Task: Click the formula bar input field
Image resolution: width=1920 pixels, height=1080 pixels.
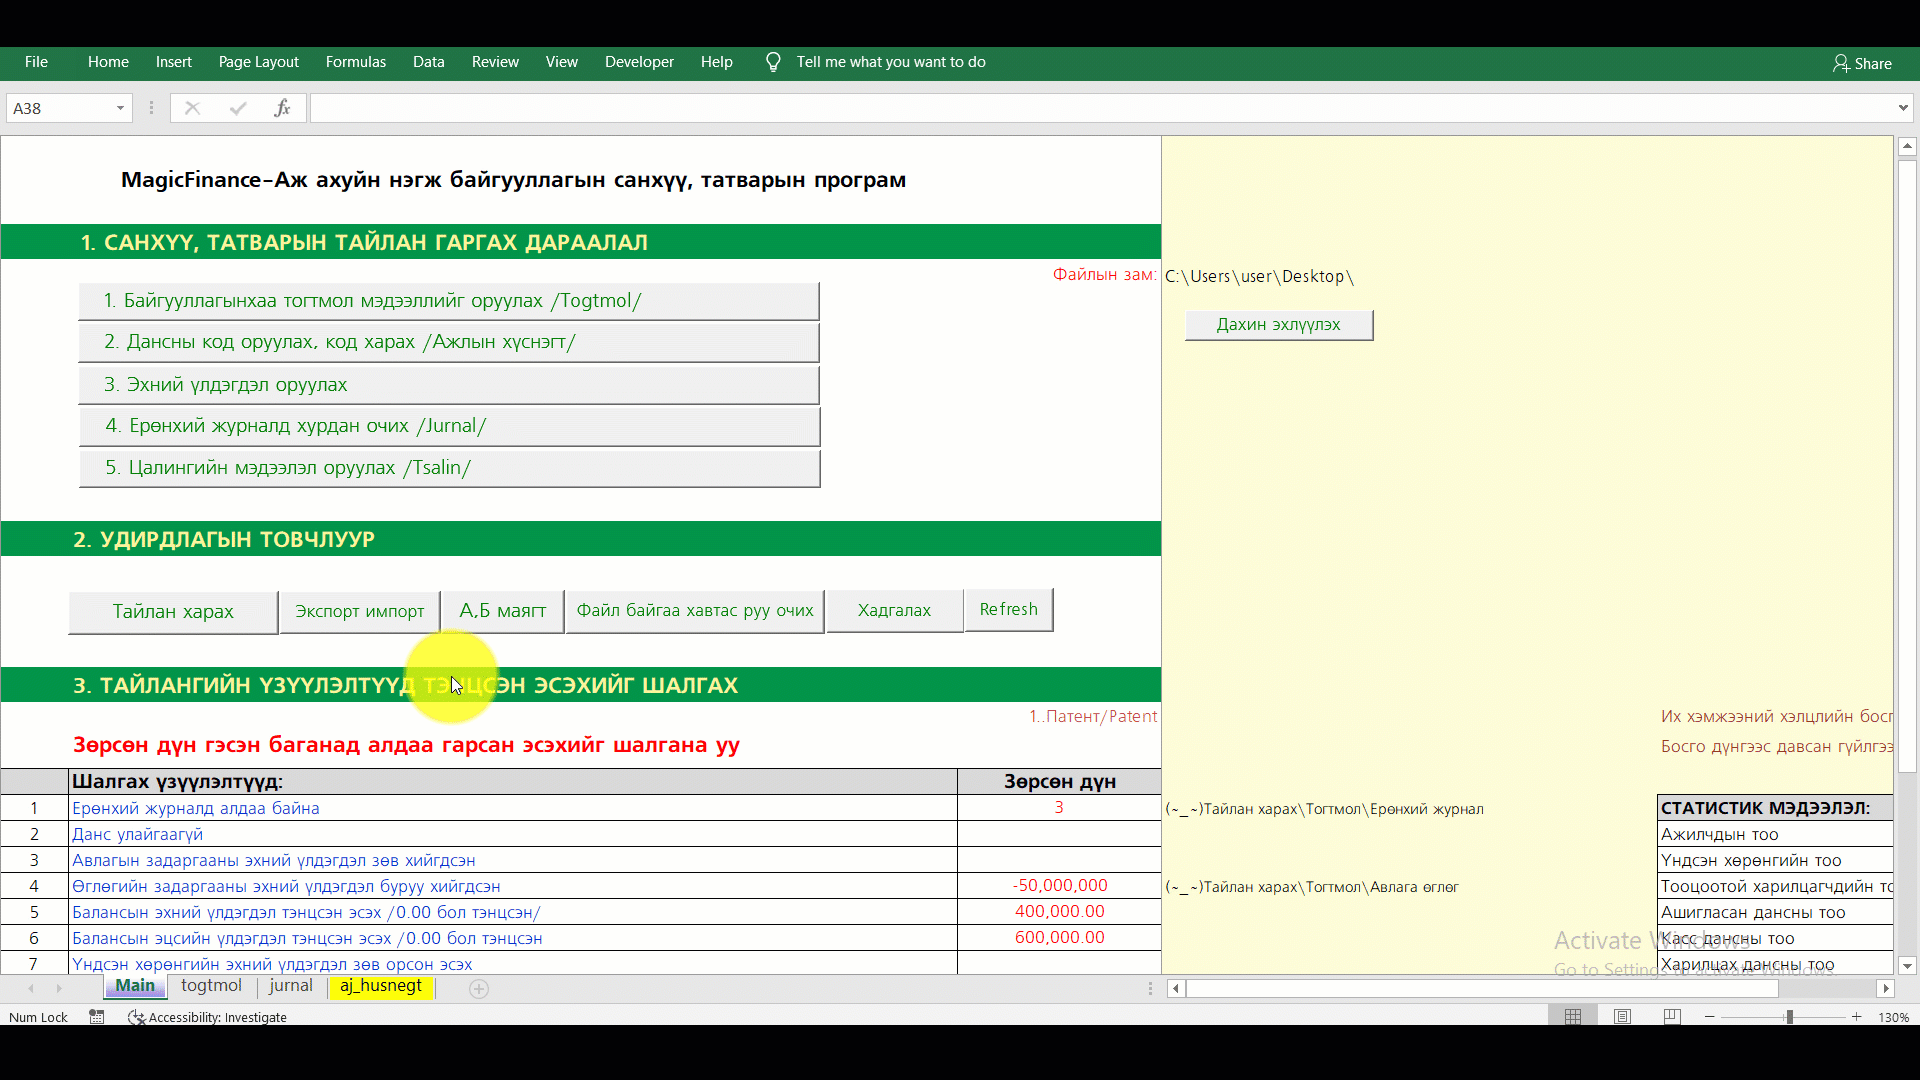Action: (1100, 108)
